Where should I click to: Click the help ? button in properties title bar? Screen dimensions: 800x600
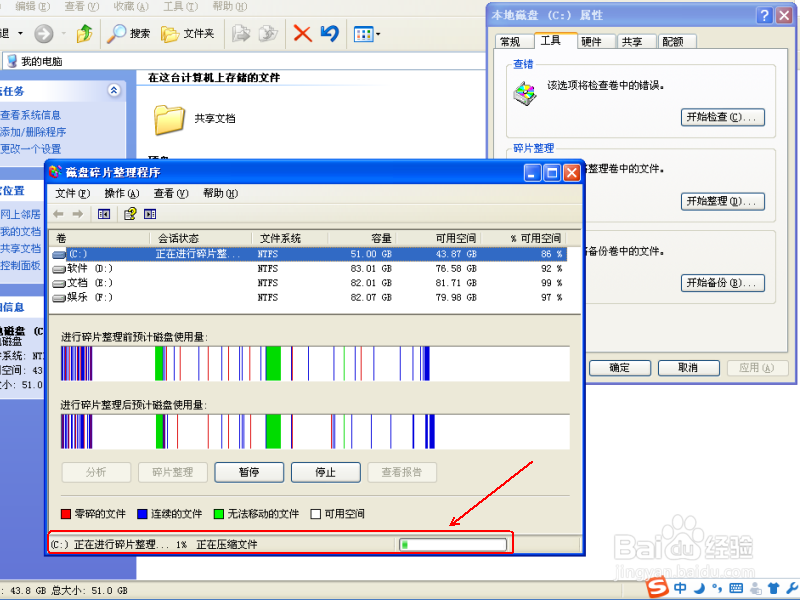click(764, 15)
